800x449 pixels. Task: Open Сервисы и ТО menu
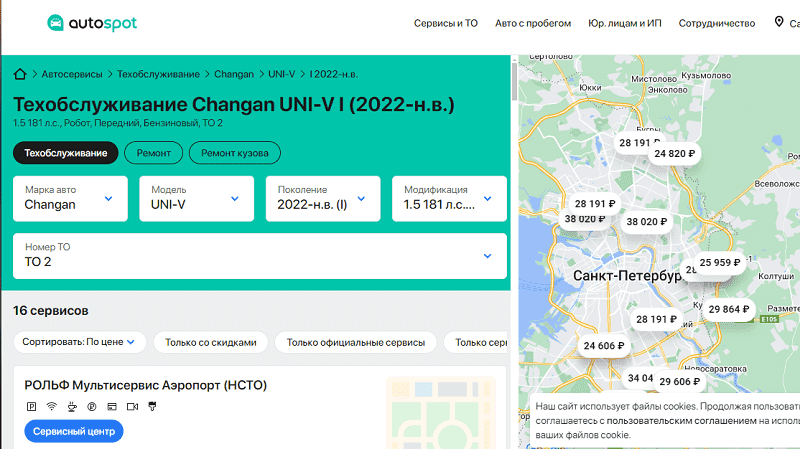(x=445, y=23)
